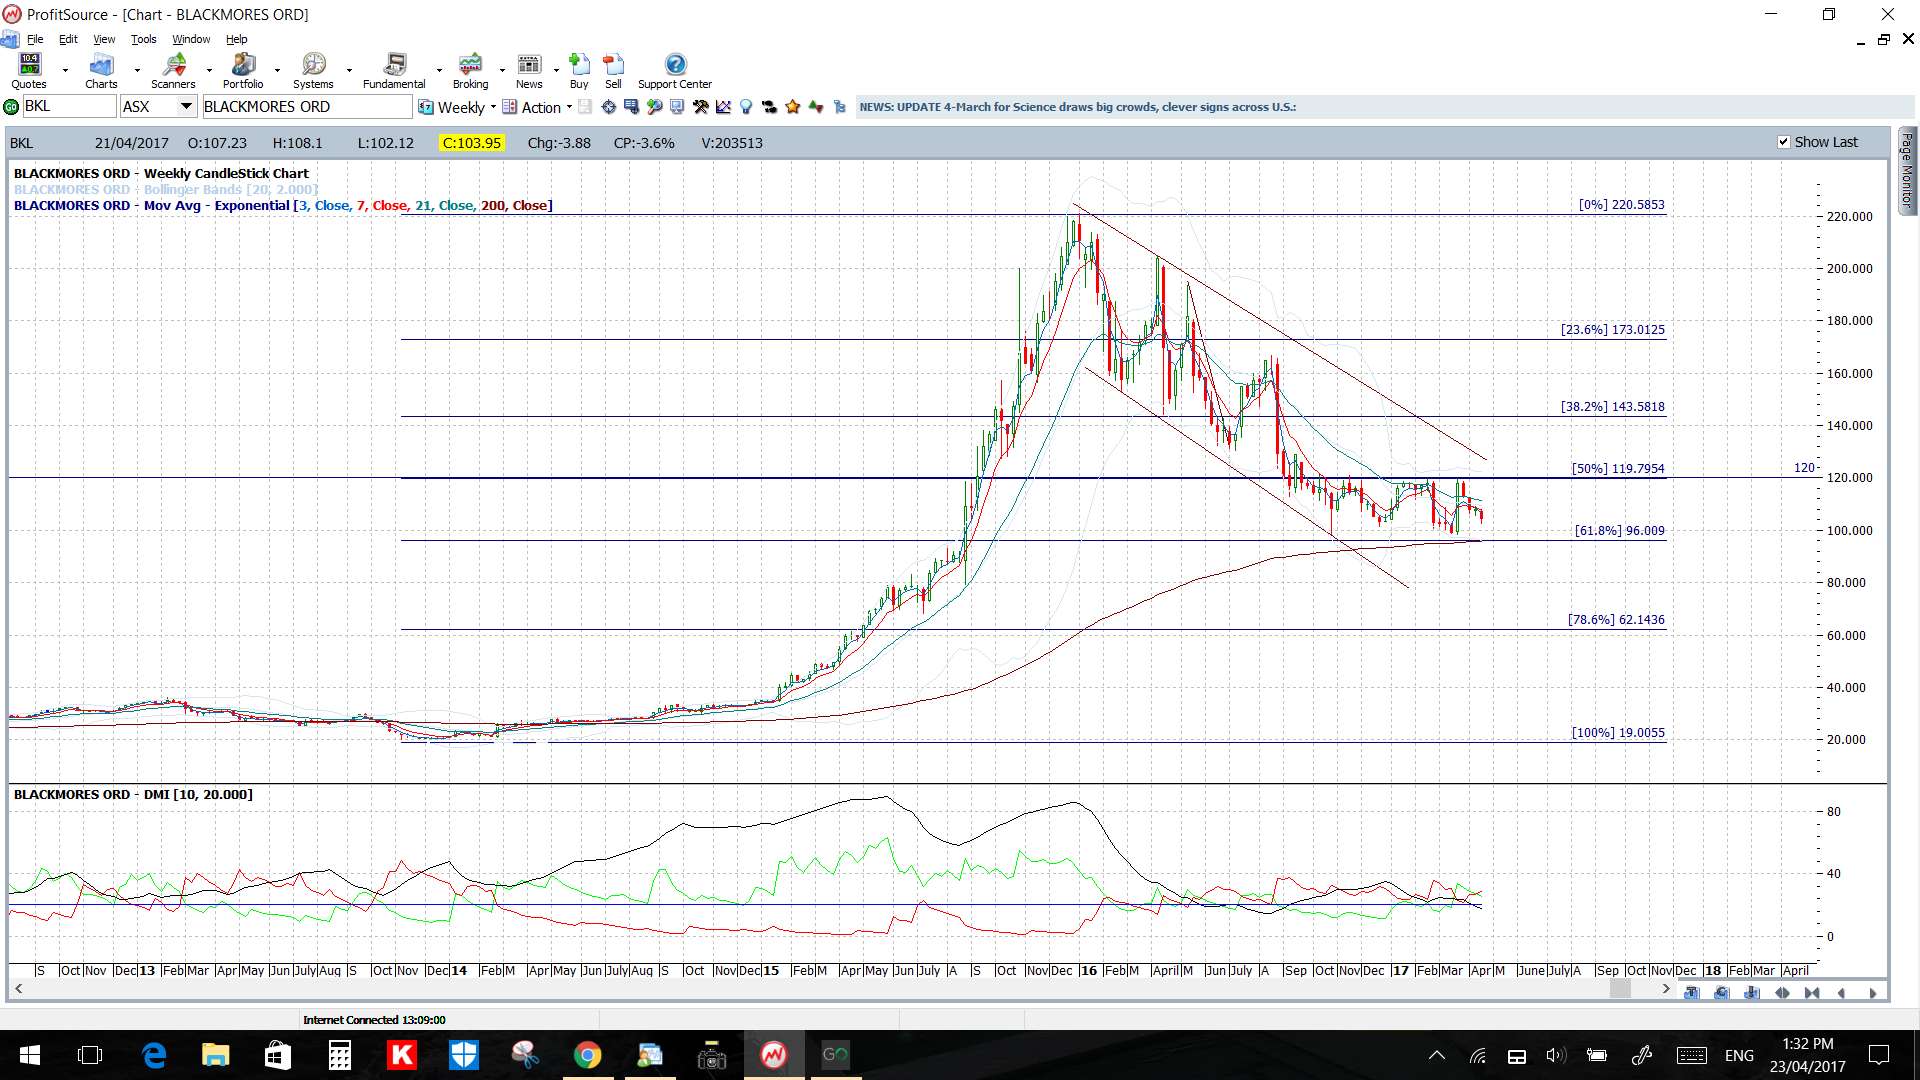Open the Help menu
The width and height of the screenshot is (1920, 1080).
pos(236,39)
